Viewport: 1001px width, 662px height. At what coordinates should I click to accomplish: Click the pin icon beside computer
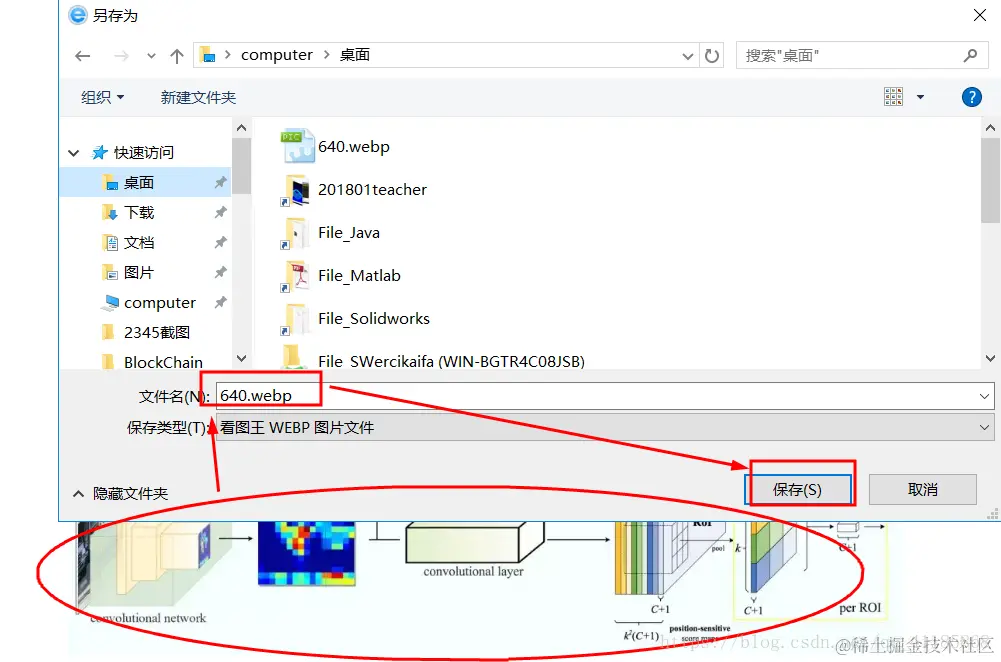(220, 303)
